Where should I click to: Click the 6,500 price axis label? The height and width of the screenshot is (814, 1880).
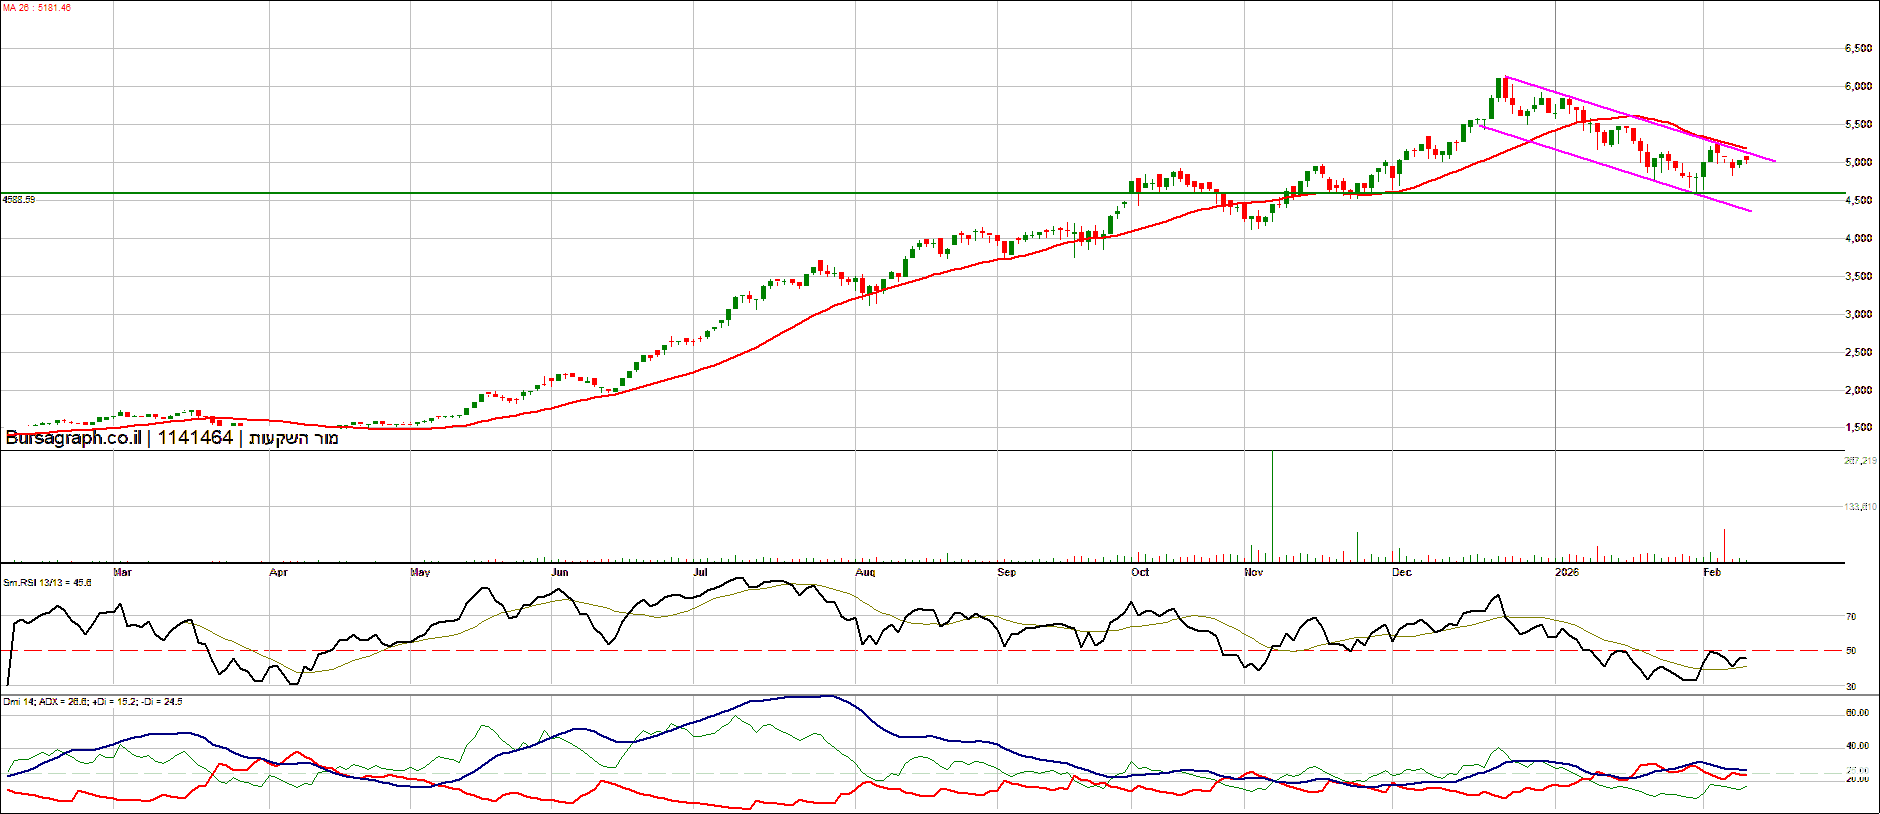(x=1858, y=48)
